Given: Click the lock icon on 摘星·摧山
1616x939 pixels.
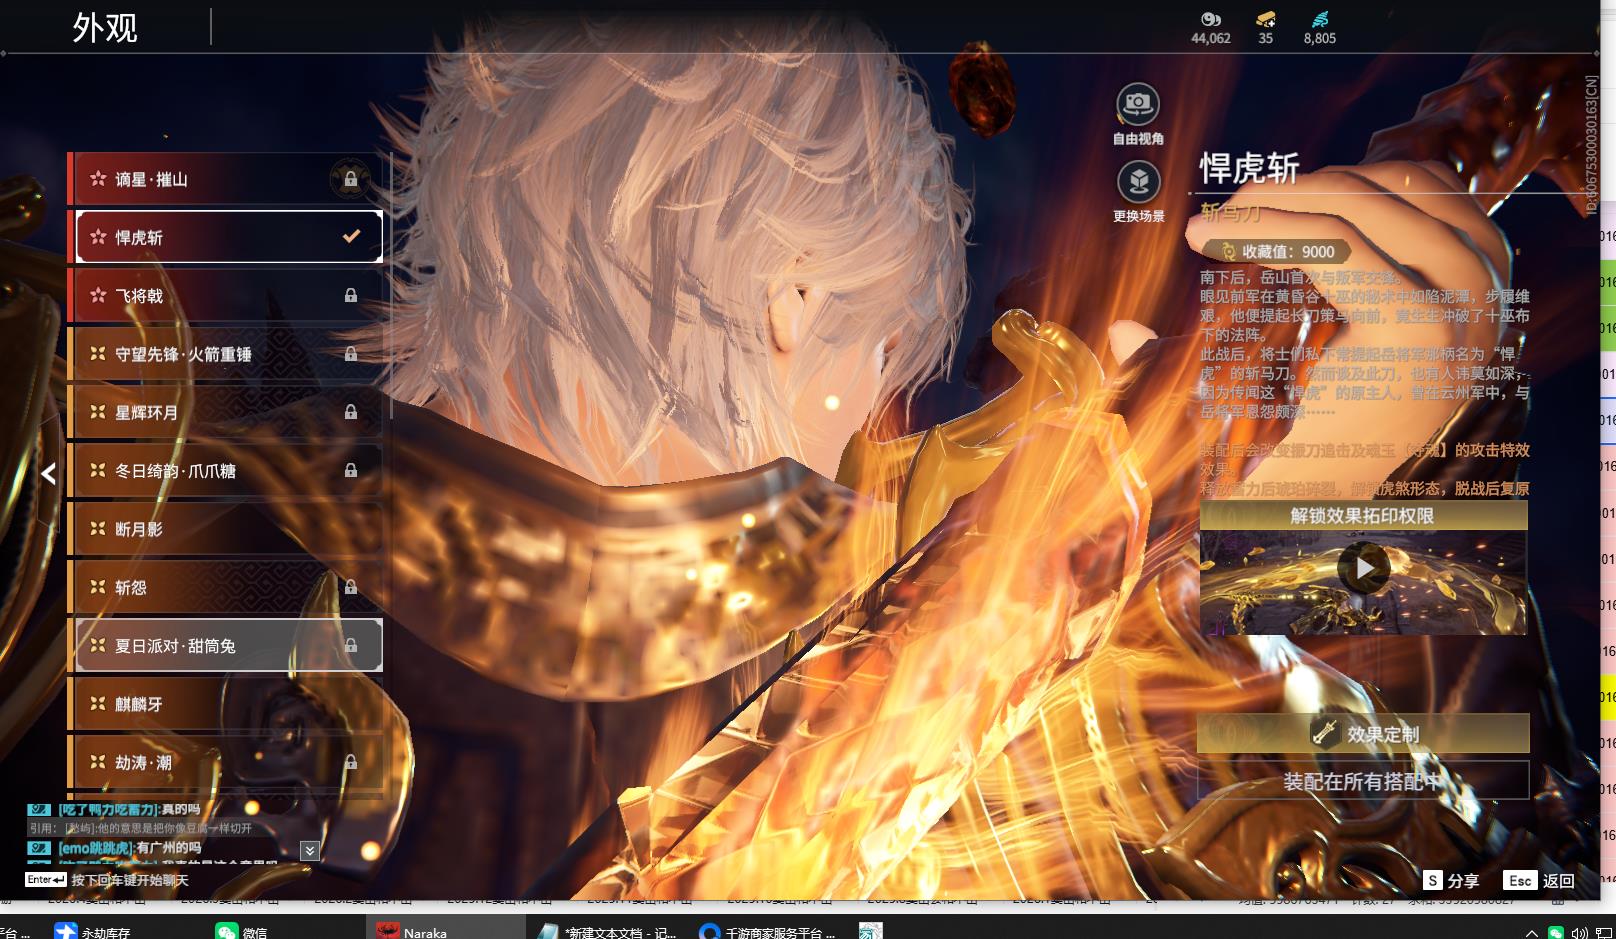Looking at the screenshot, I should coord(351,179).
